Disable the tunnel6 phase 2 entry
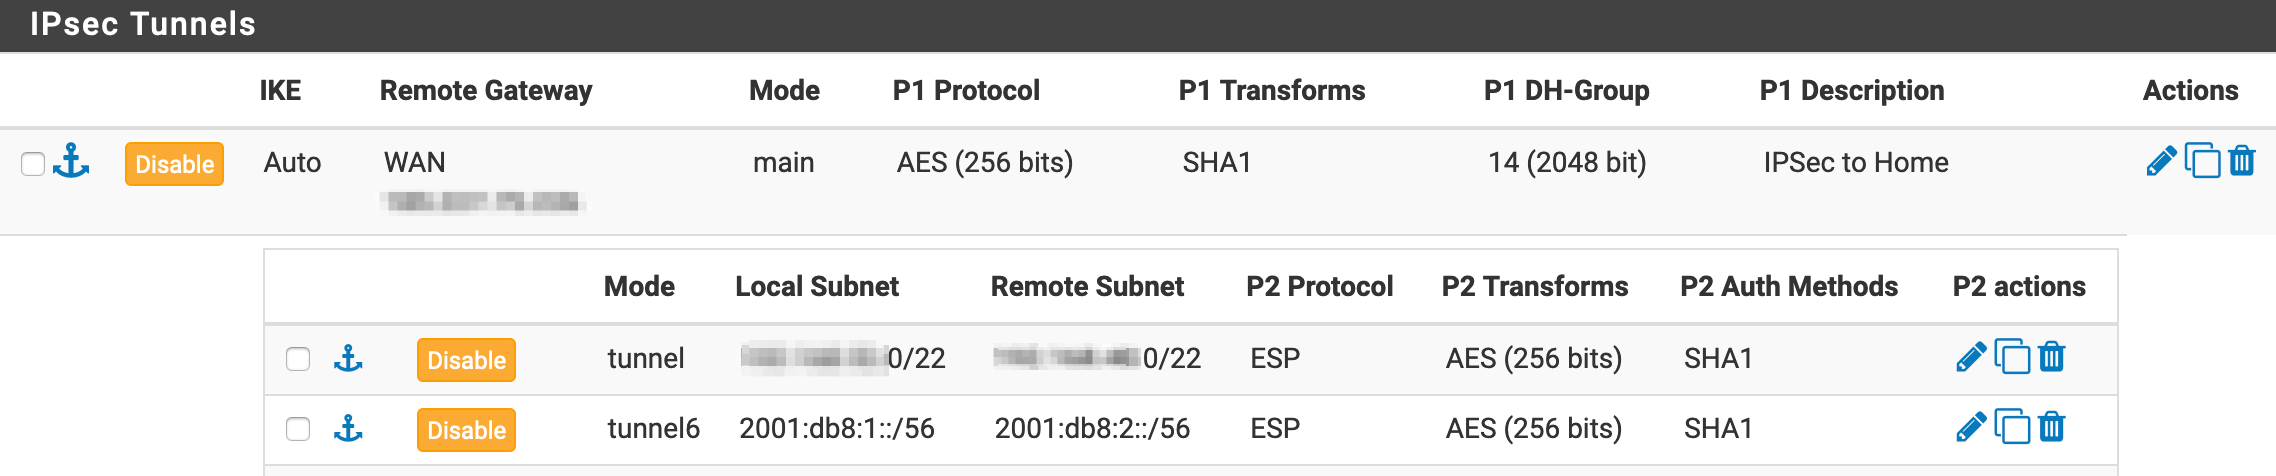This screenshot has width=2276, height=476. point(466,430)
